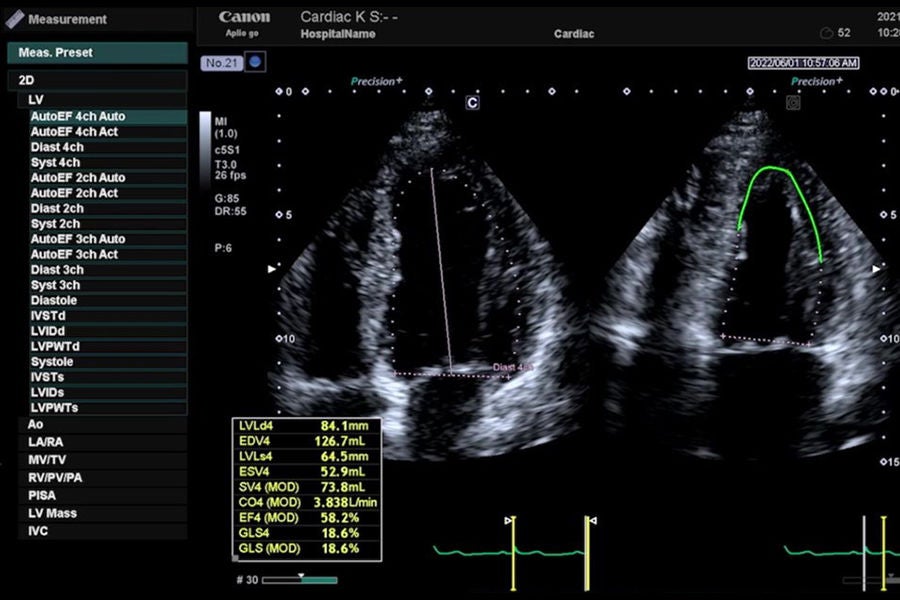This screenshot has height=600, width=900.
Task: Click the first yellow ECG cursor line
Action: tap(514, 554)
